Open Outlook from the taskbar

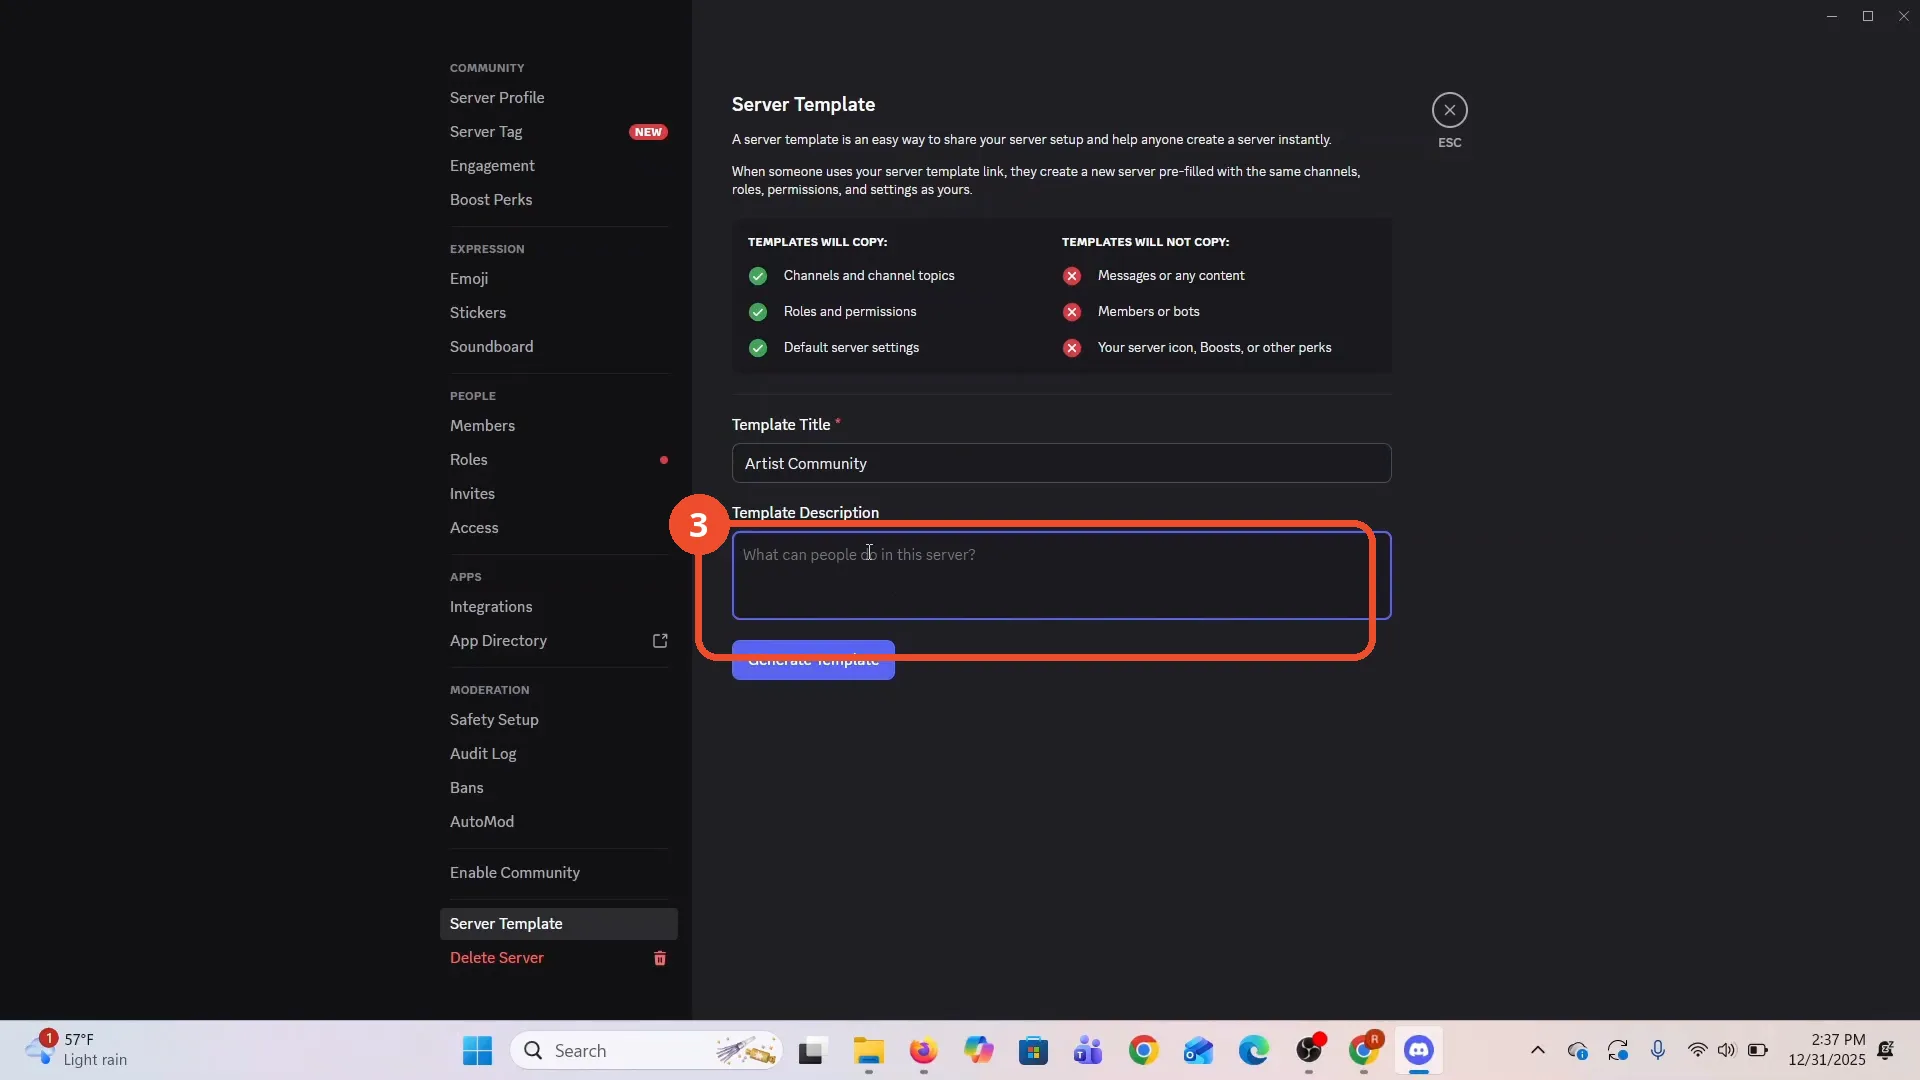point(1198,1050)
